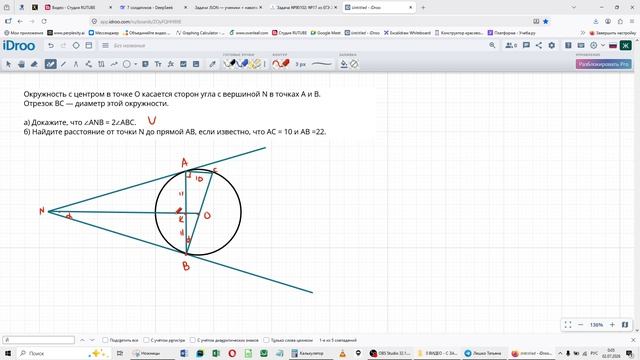Change language via the flag icon
Screen dimensions: 640x360
pyautogui.click(x=613, y=46)
